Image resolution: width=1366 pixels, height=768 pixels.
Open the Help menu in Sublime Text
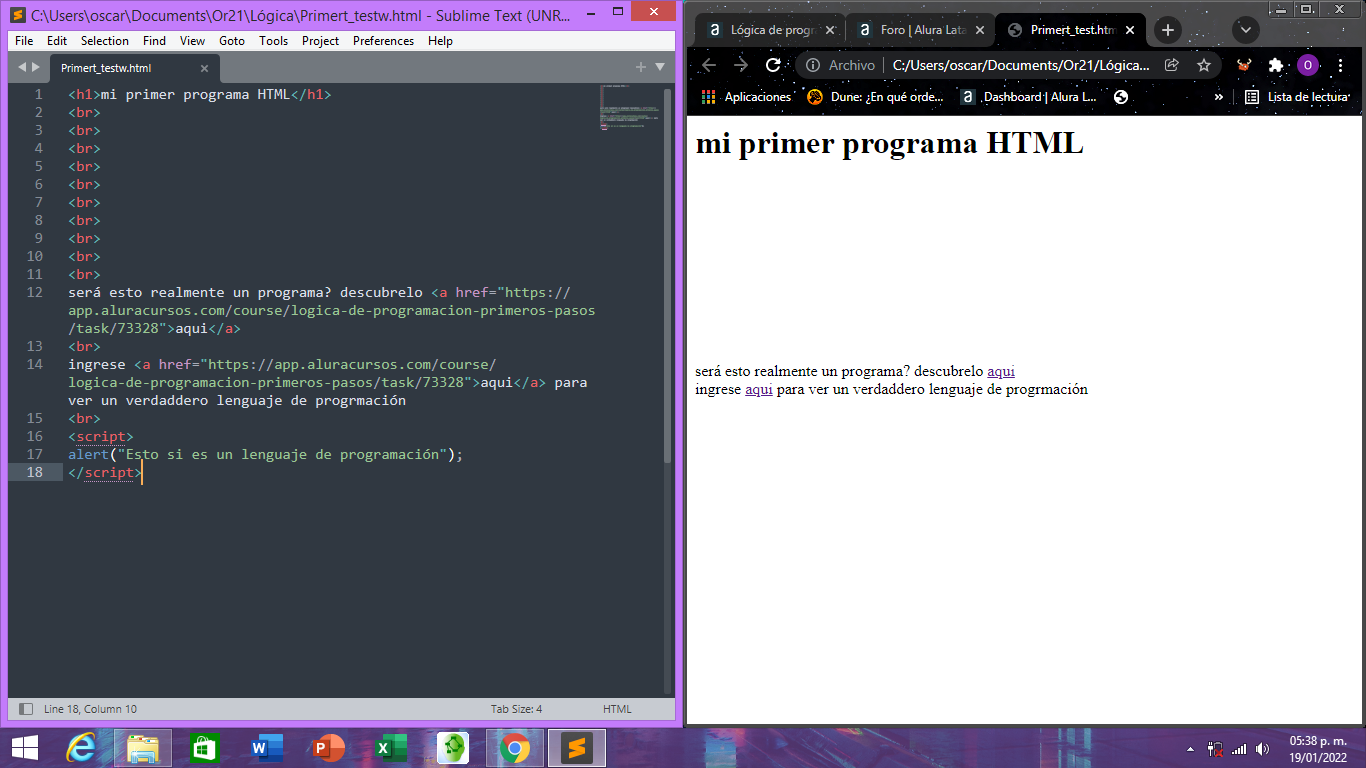tap(440, 41)
